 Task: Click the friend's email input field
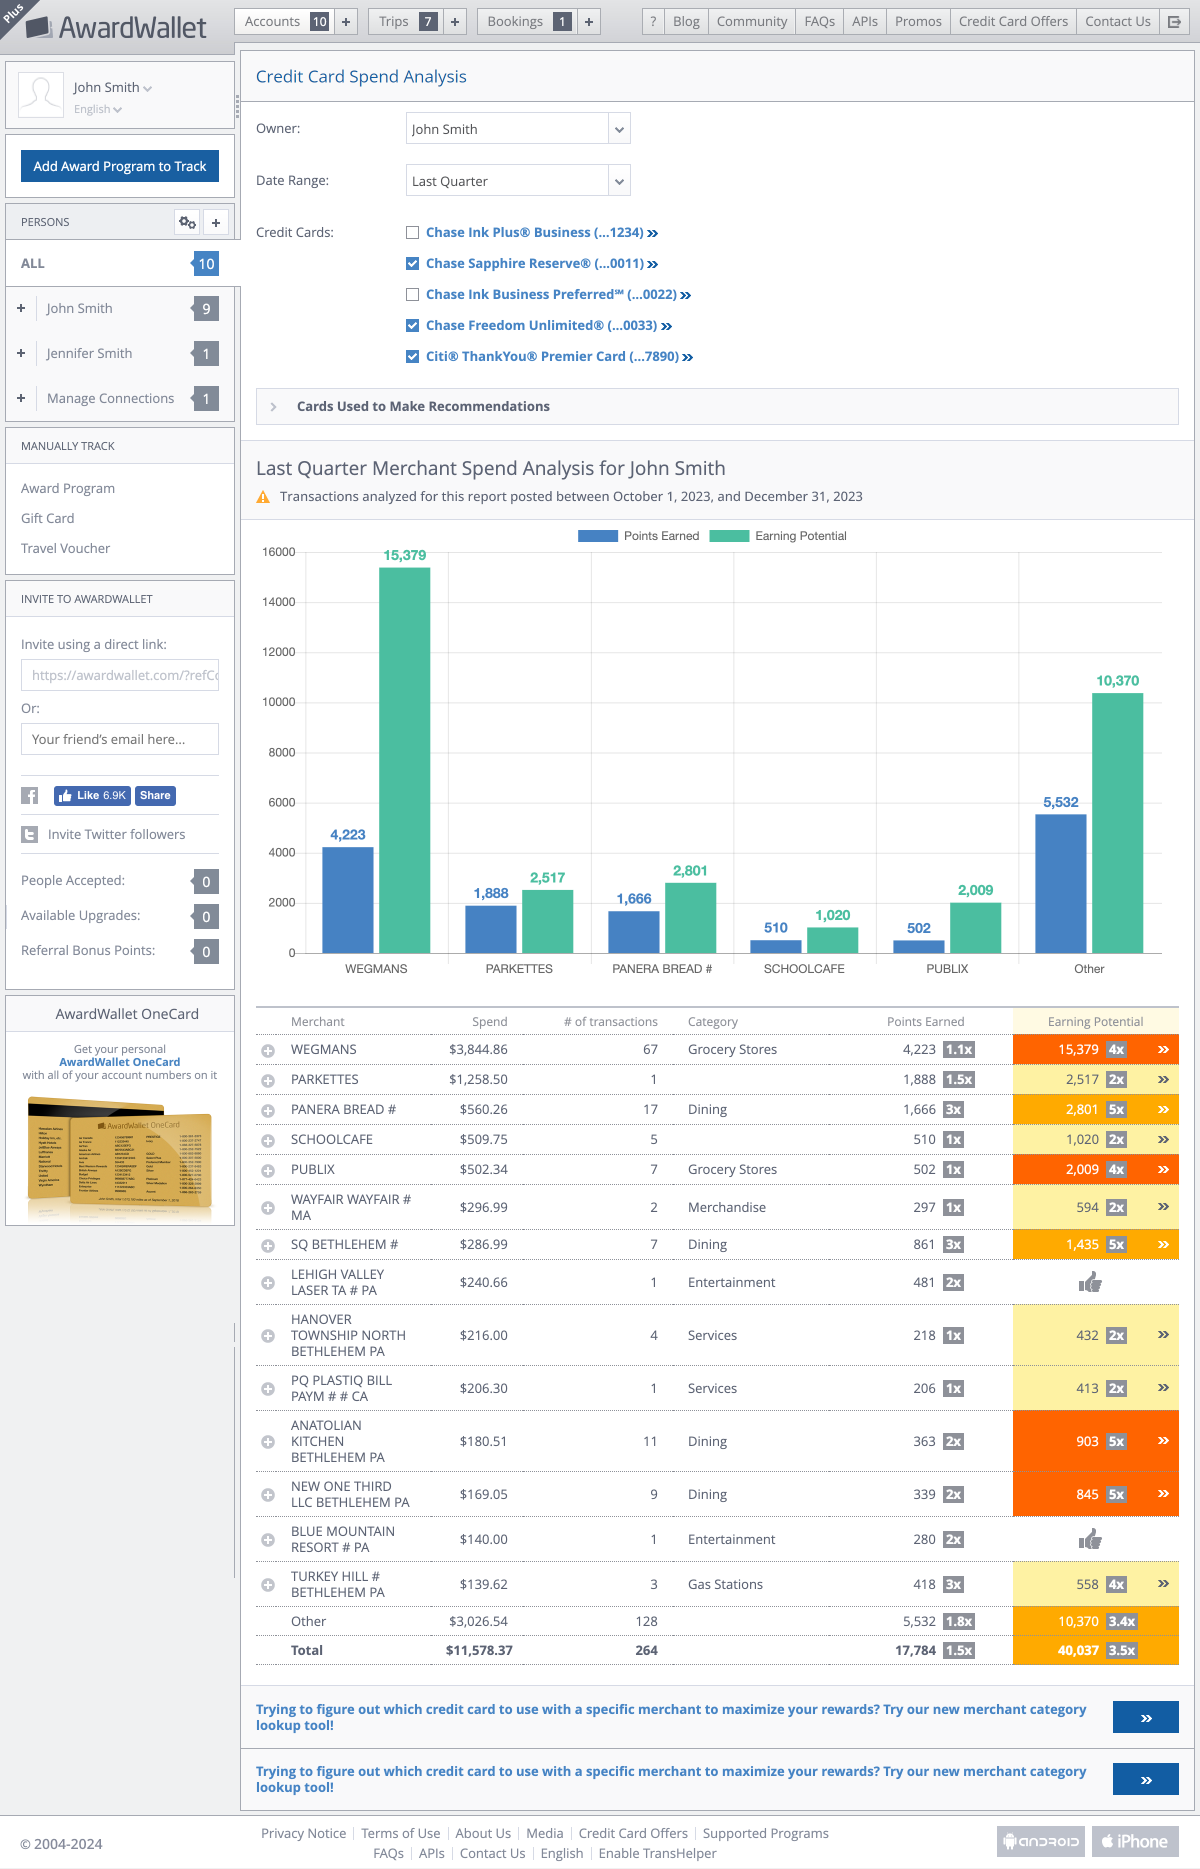(120, 740)
